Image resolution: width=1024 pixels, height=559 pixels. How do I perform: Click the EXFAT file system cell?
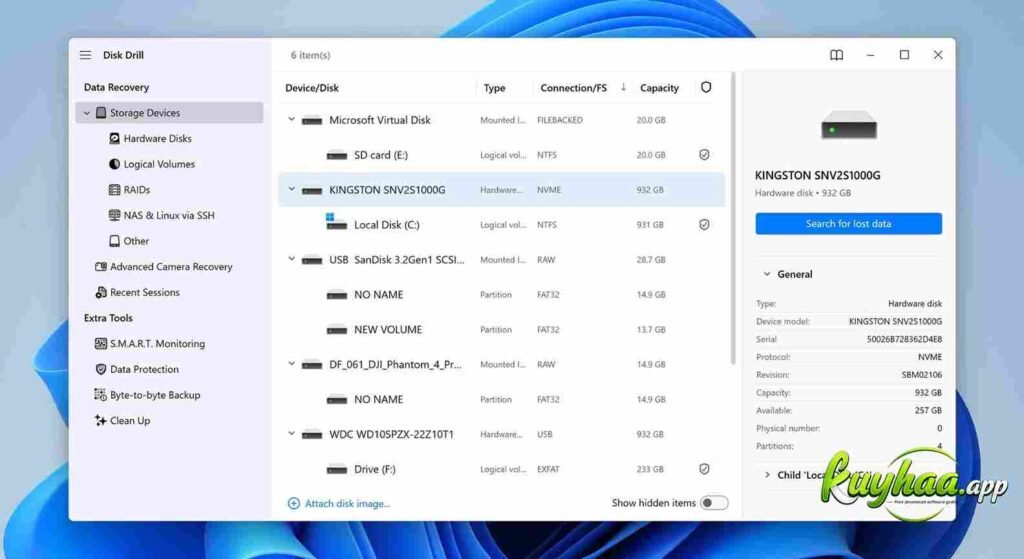(548, 469)
